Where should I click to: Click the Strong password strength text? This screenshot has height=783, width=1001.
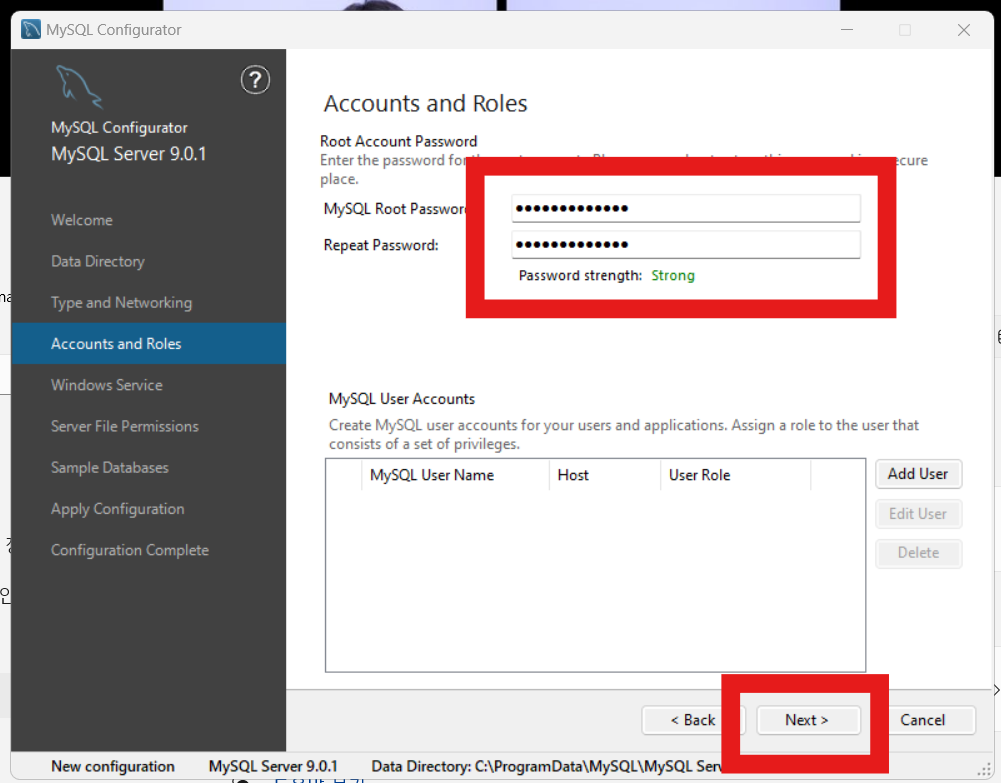click(673, 276)
